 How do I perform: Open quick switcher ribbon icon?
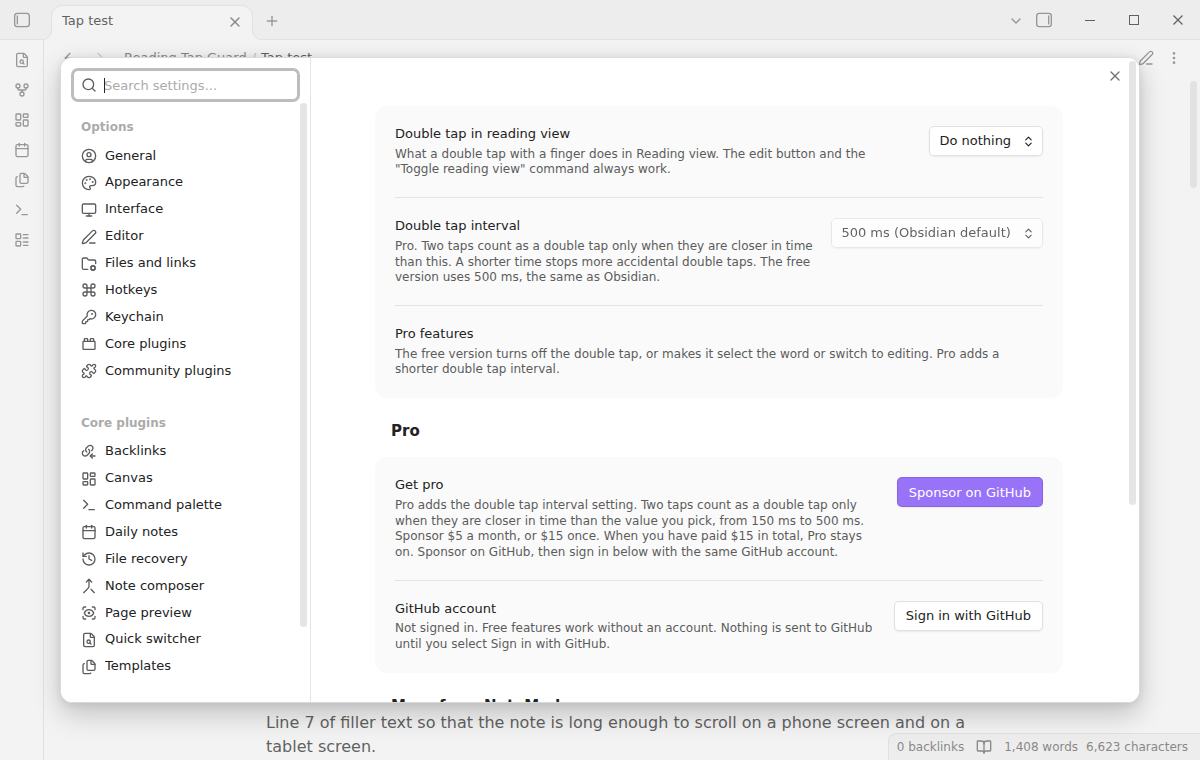[22, 60]
